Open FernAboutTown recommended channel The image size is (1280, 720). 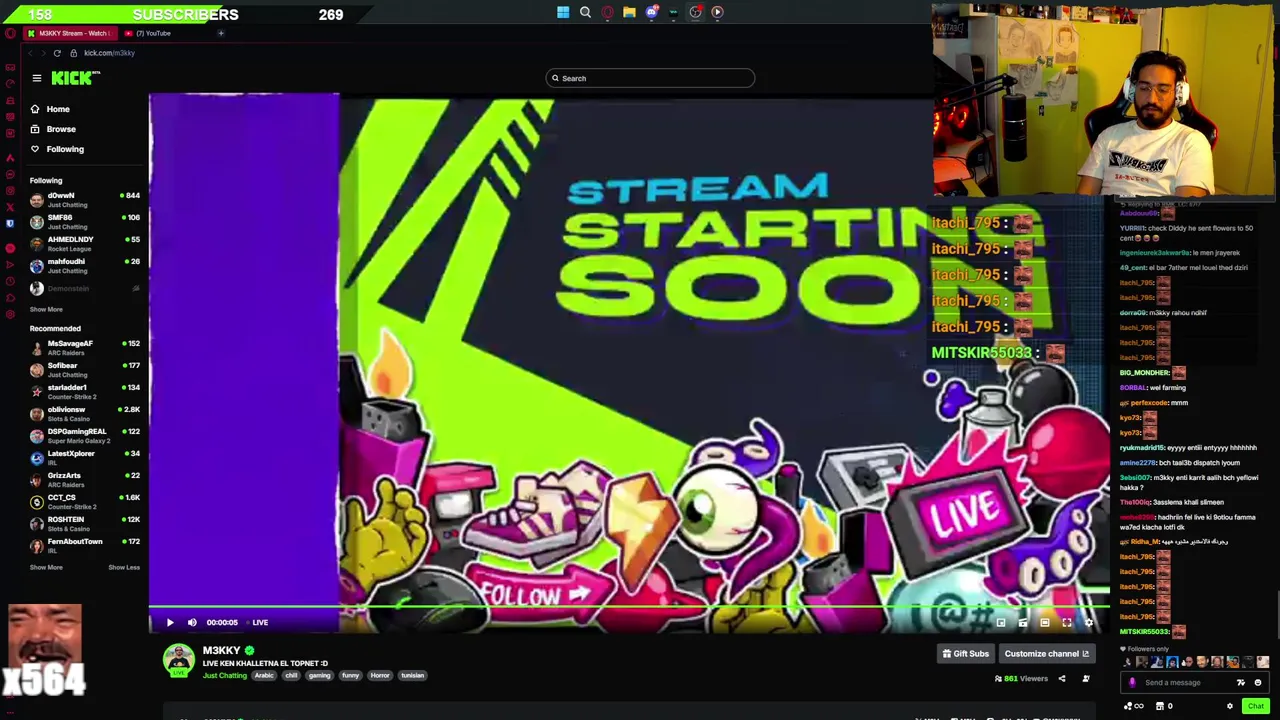coord(85,546)
